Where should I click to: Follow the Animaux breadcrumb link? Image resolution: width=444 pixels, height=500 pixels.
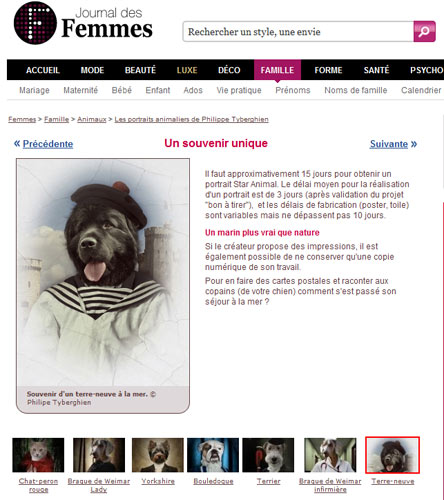(x=92, y=119)
